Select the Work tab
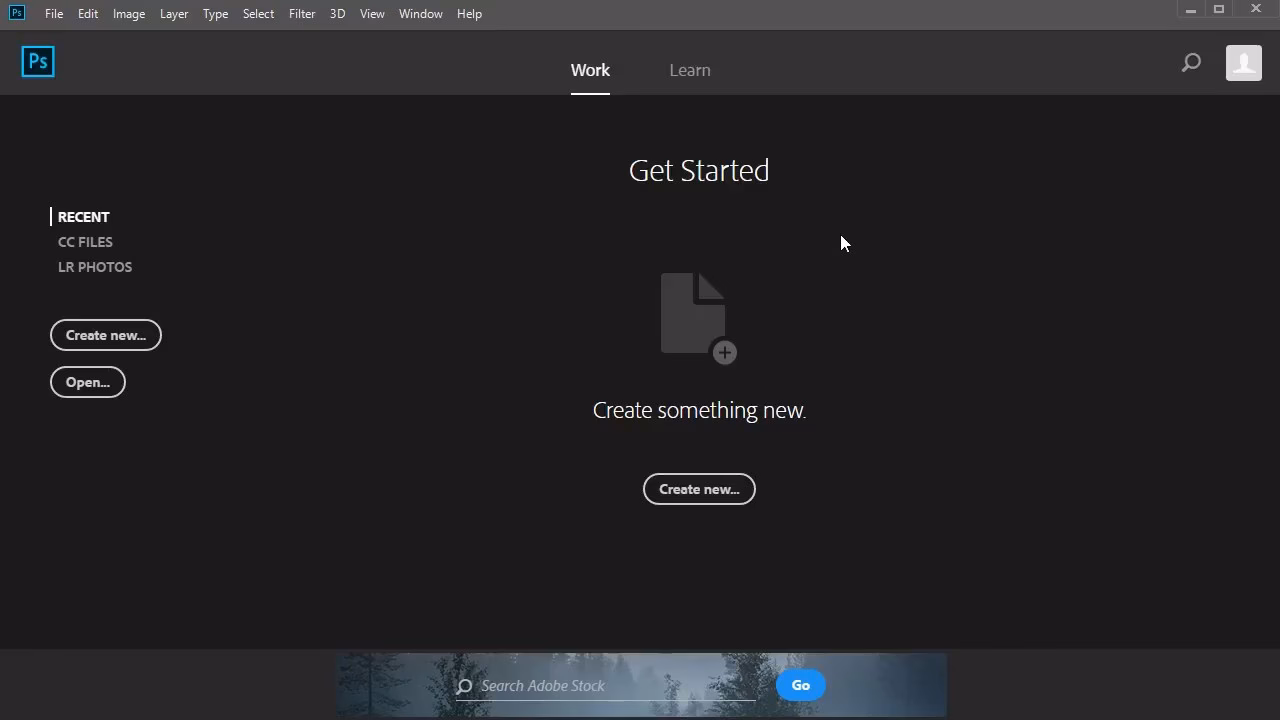 pyautogui.click(x=590, y=70)
